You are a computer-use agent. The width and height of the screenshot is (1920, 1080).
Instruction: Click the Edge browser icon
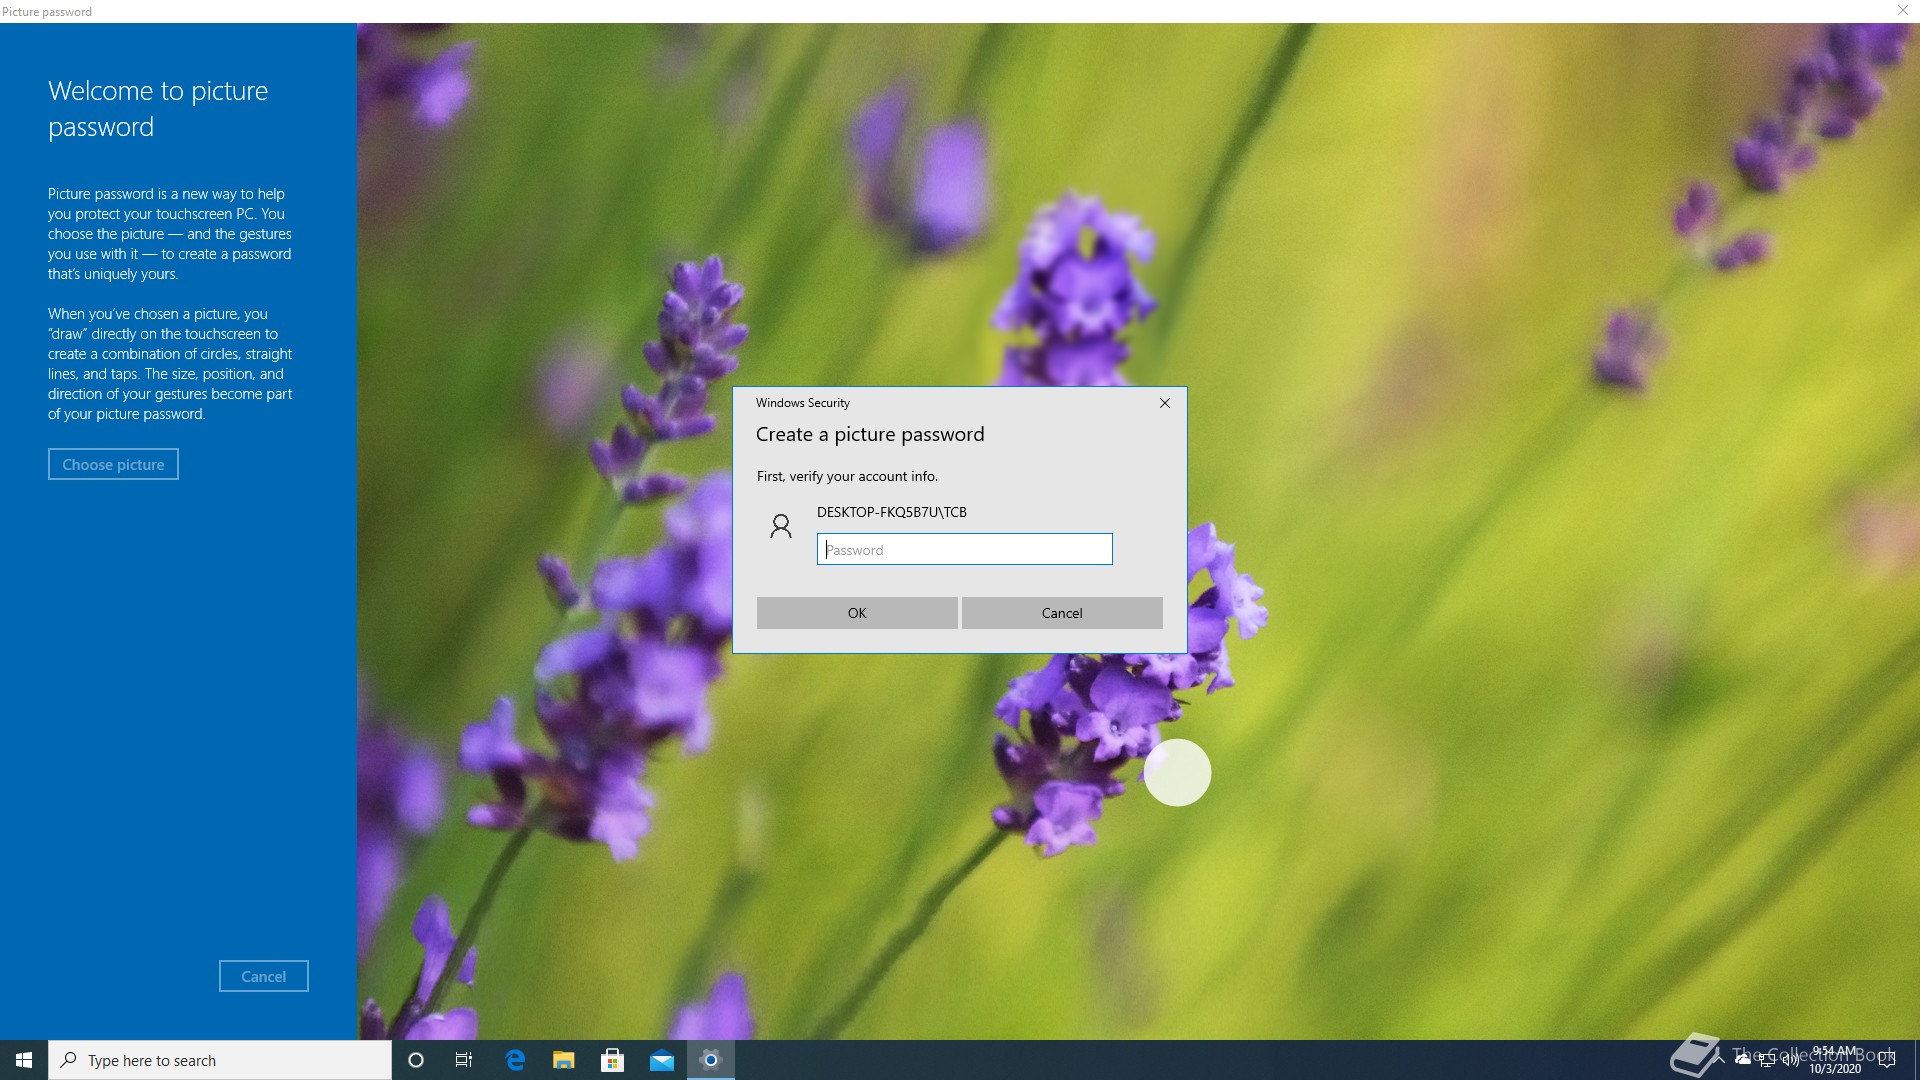[514, 1059]
